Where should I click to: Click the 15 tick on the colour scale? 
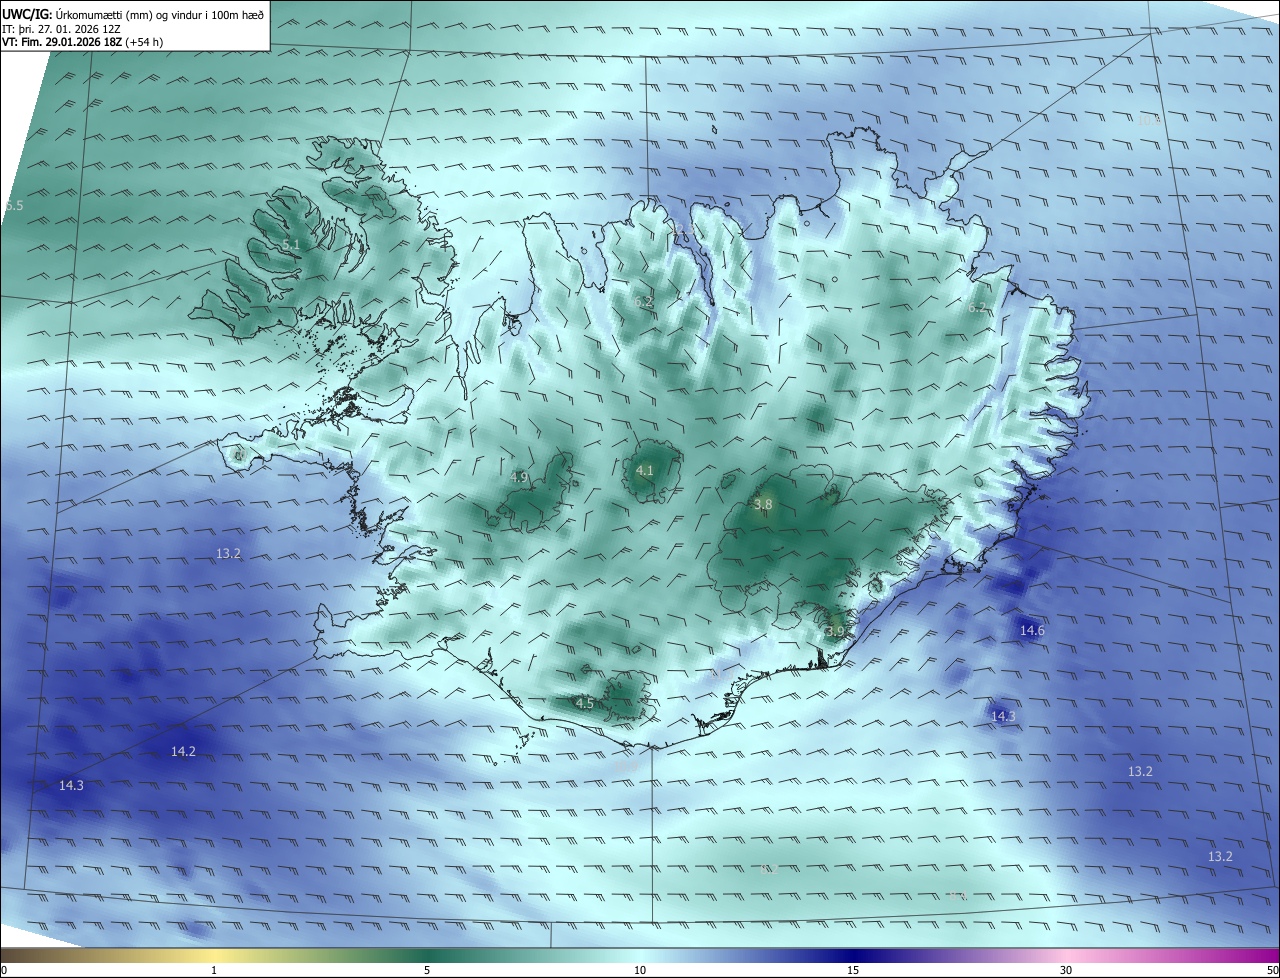click(x=853, y=970)
